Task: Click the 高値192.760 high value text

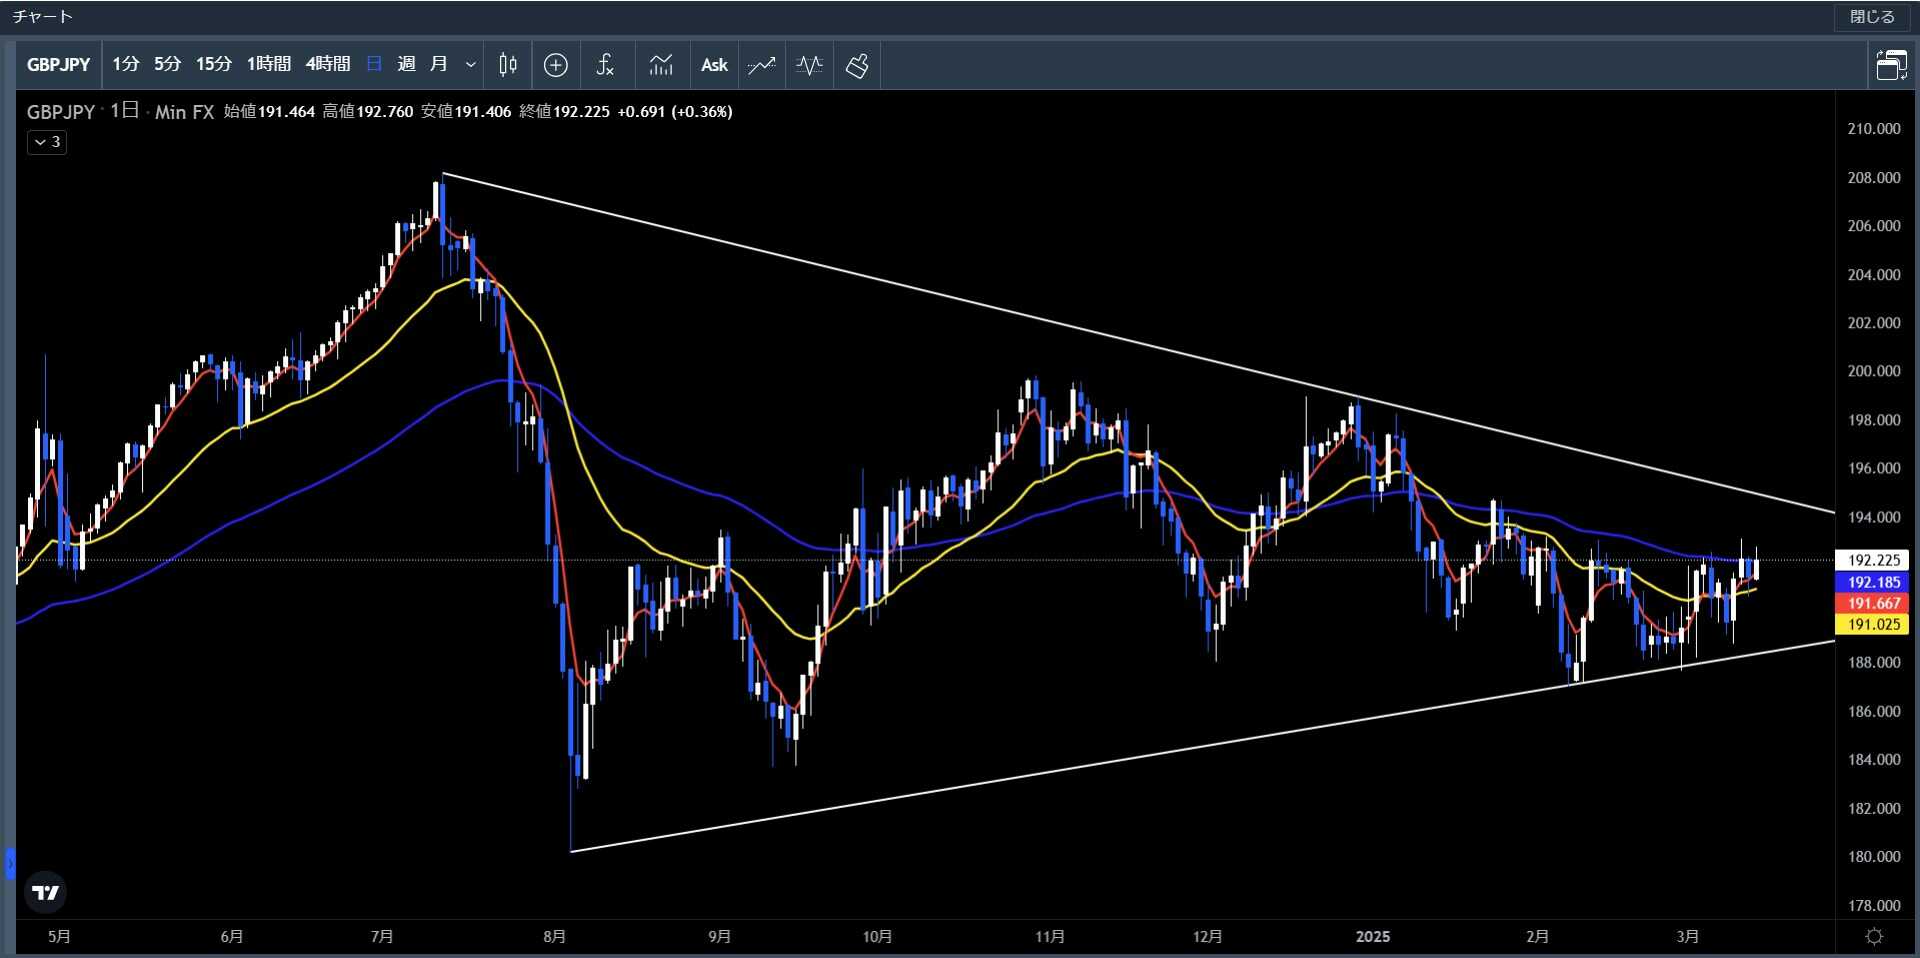Action: 367,112
